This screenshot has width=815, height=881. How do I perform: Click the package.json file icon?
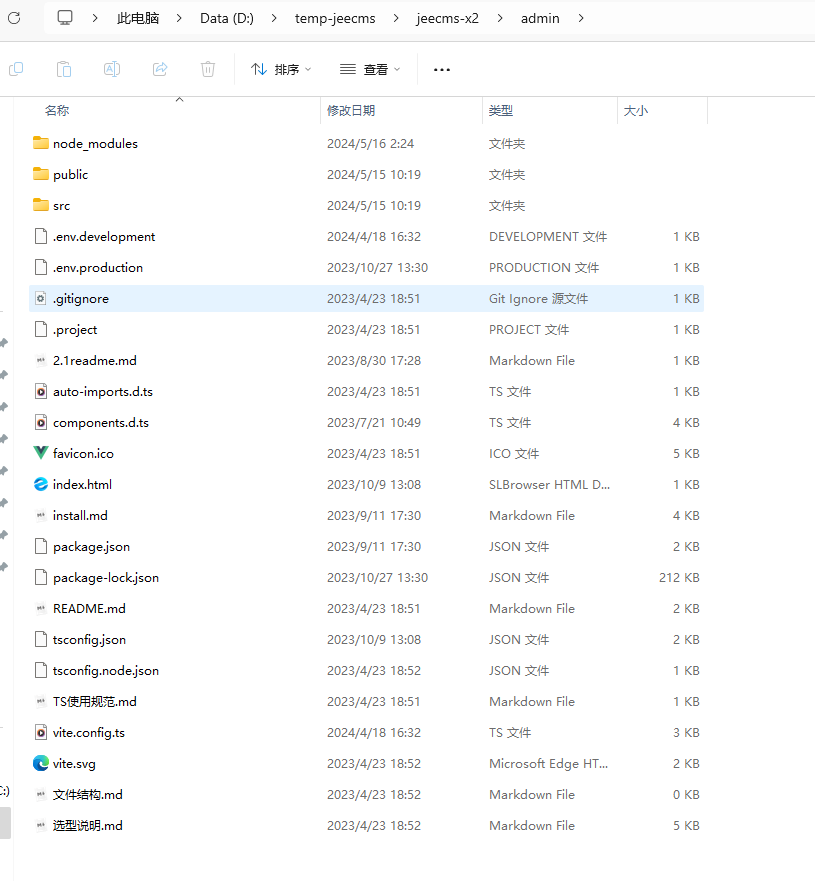pos(40,546)
